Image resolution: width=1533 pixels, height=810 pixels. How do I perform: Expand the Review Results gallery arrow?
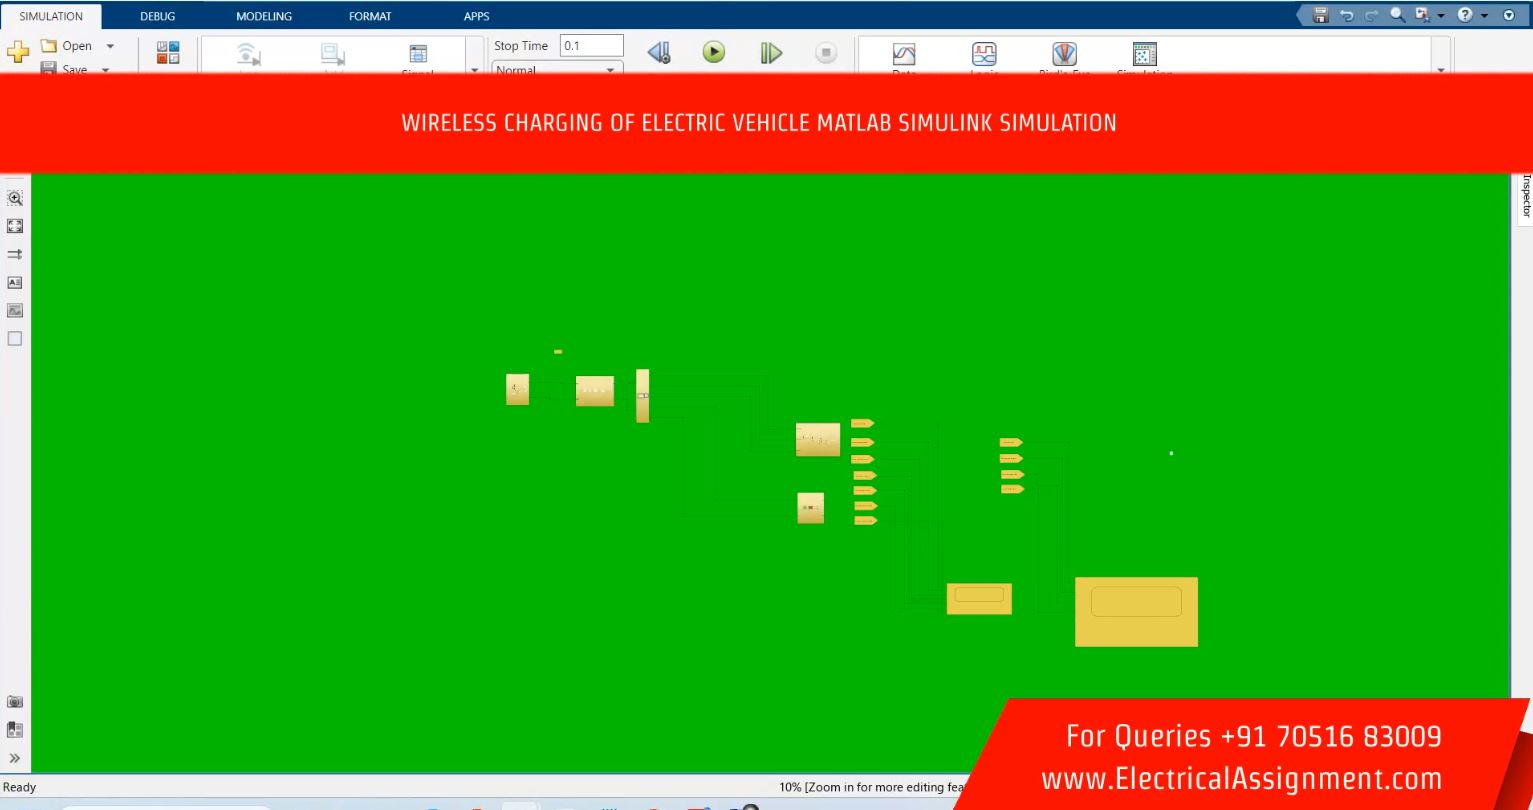1440,70
